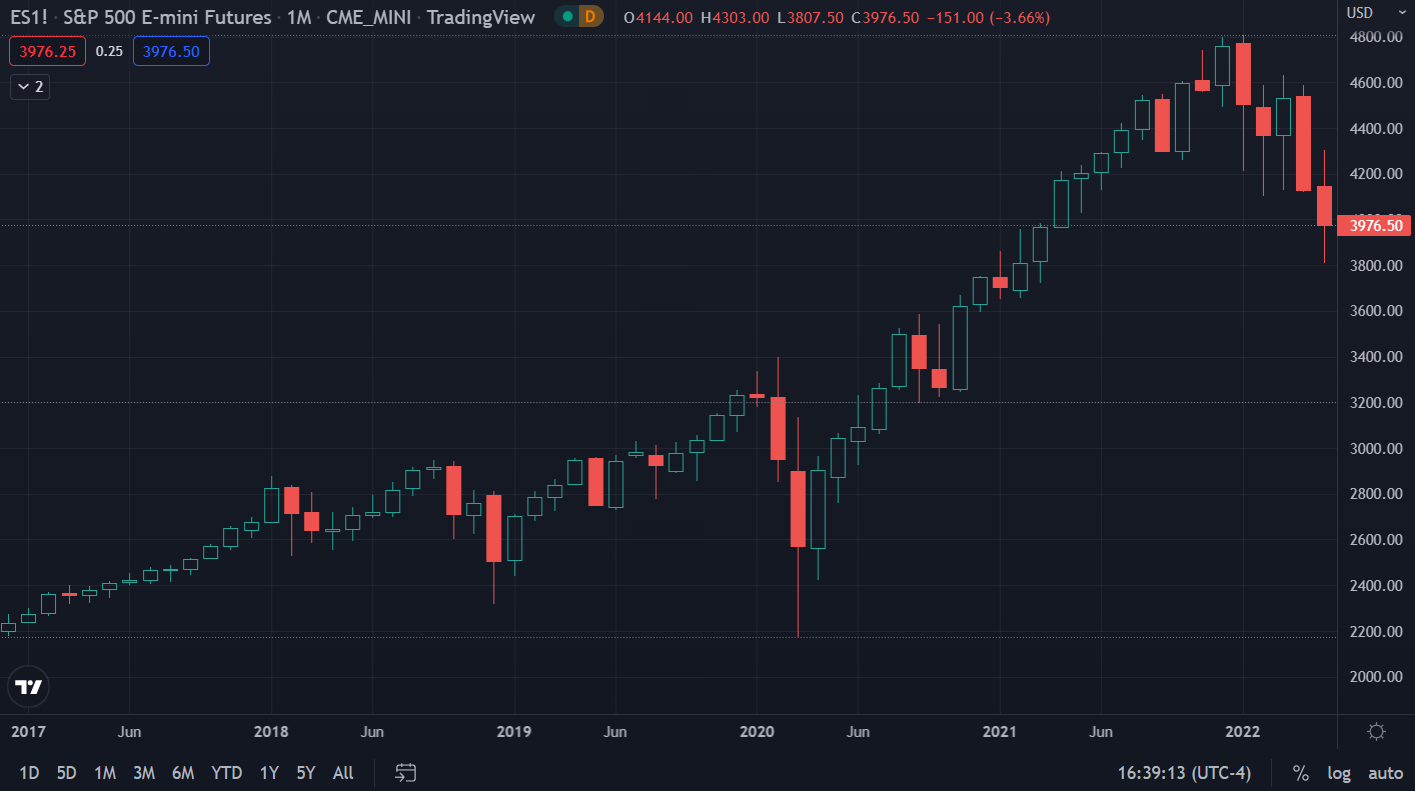1415x791 pixels.
Task: Click the orange D delayed data badge
Action: [590, 17]
